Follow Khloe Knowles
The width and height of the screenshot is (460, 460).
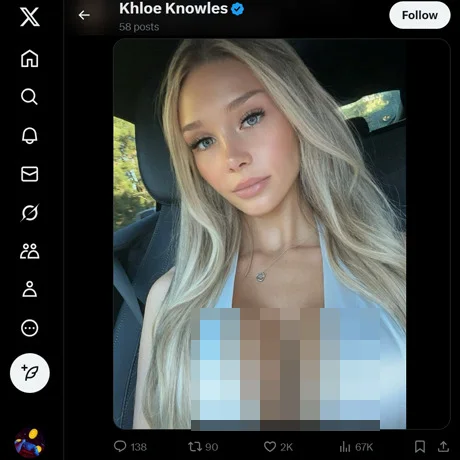point(420,15)
